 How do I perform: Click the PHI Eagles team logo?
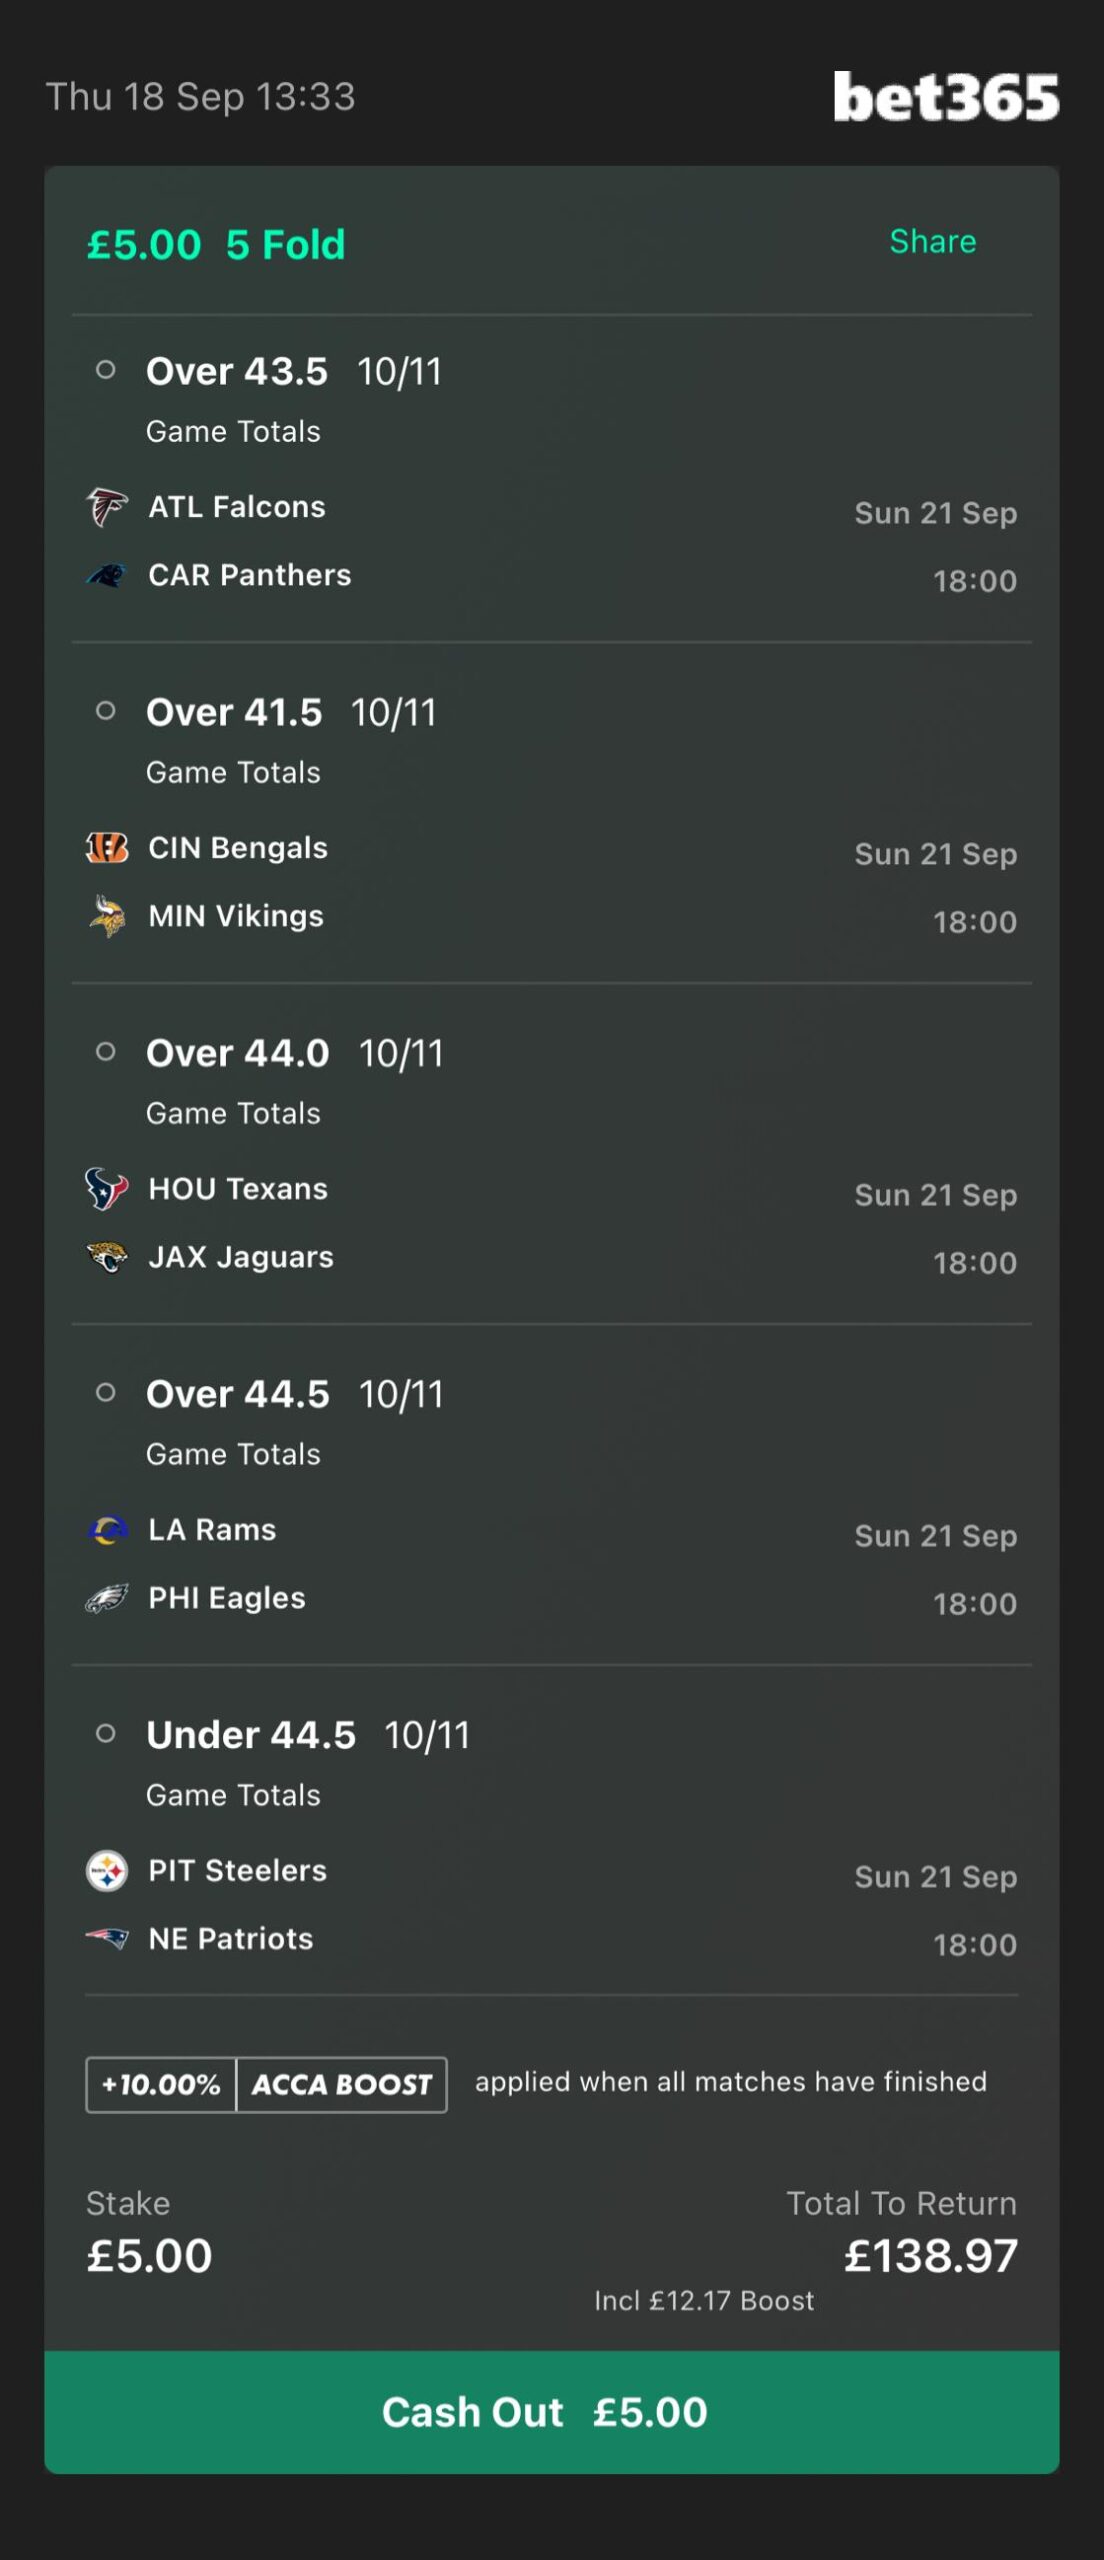point(107,1598)
